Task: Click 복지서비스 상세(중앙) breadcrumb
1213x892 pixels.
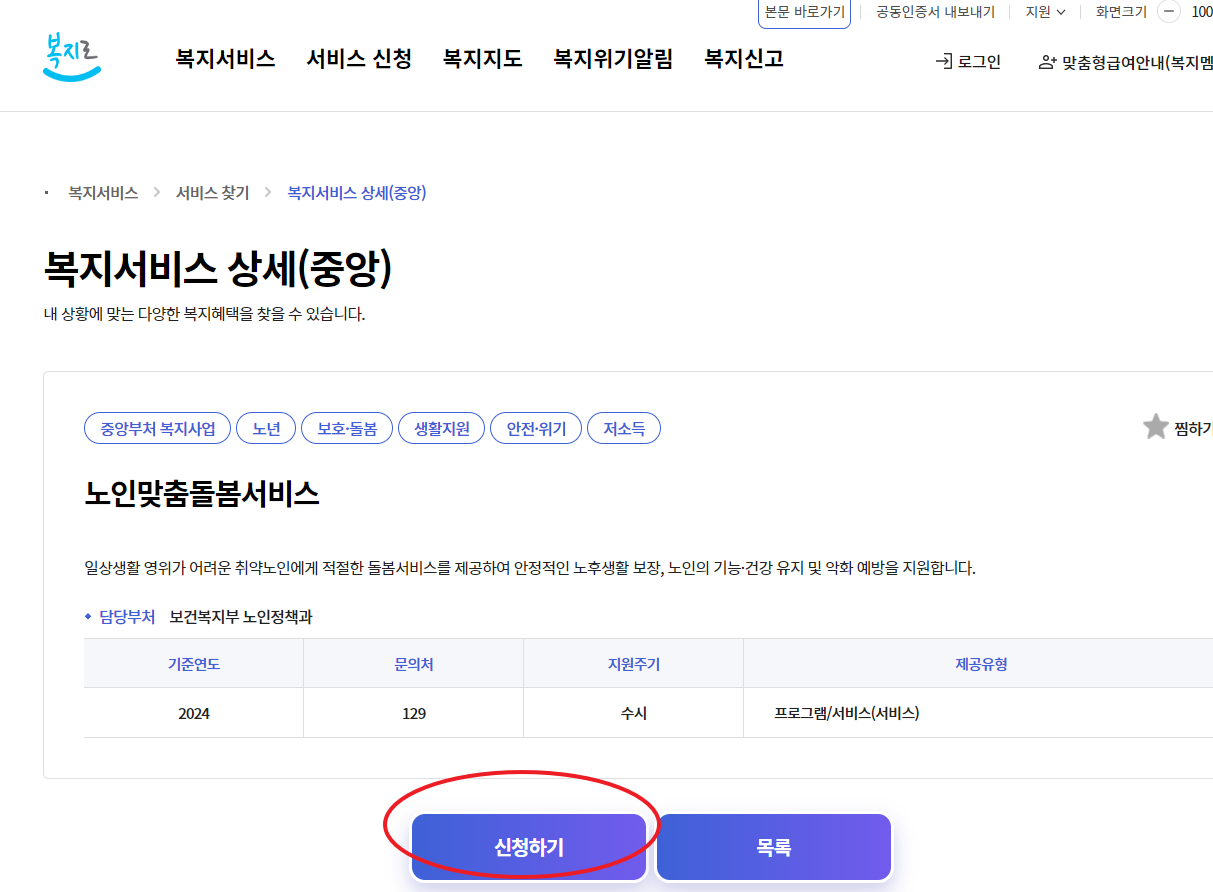Action: tap(357, 192)
